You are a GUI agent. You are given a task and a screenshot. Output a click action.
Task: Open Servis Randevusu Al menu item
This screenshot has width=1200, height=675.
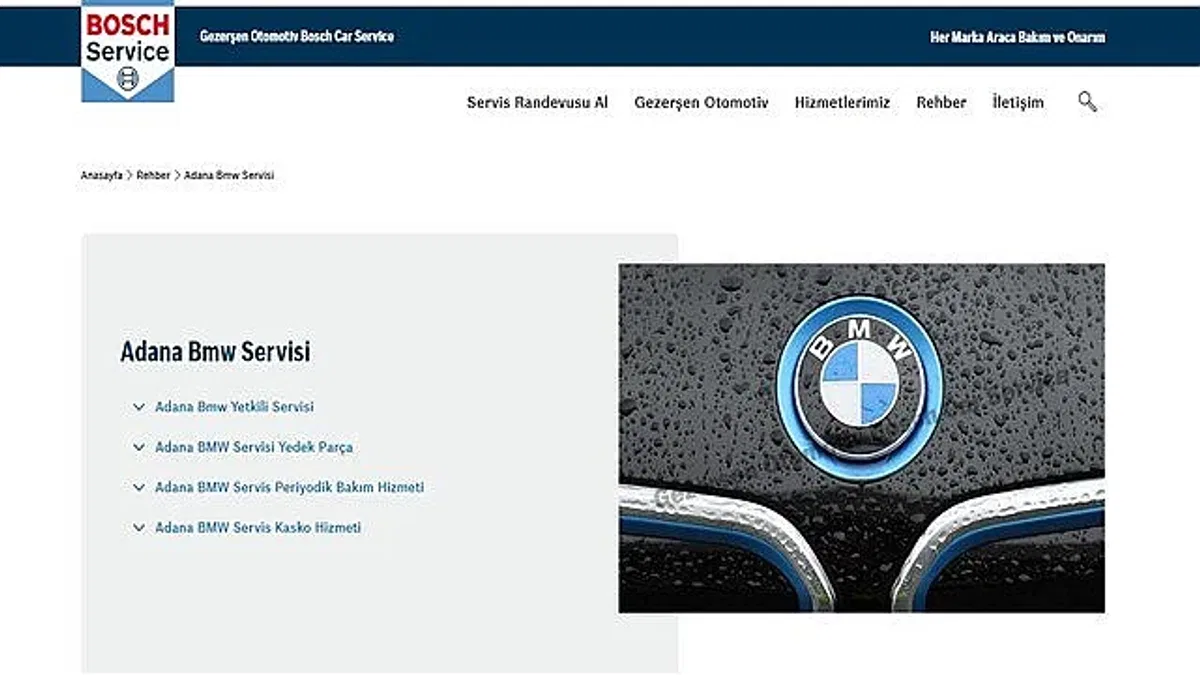(x=537, y=102)
